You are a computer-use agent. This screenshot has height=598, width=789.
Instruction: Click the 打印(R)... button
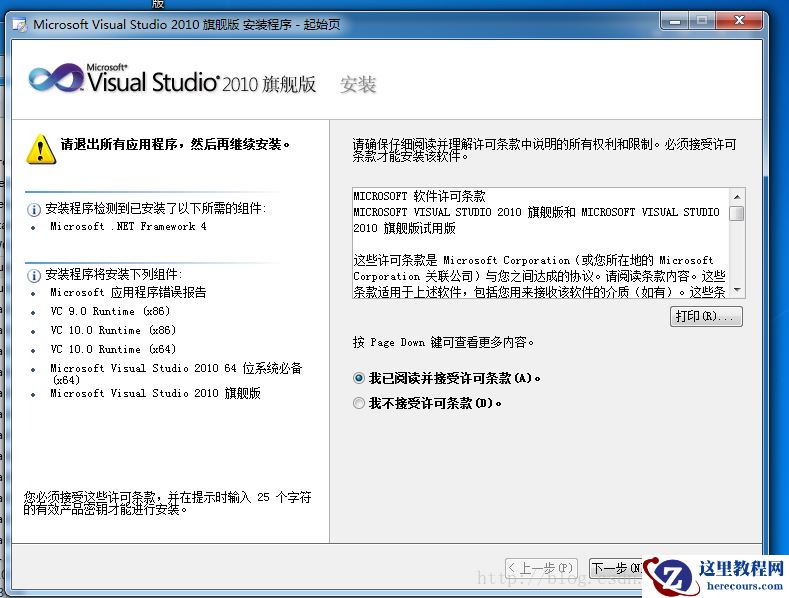(x=706, y=317)
